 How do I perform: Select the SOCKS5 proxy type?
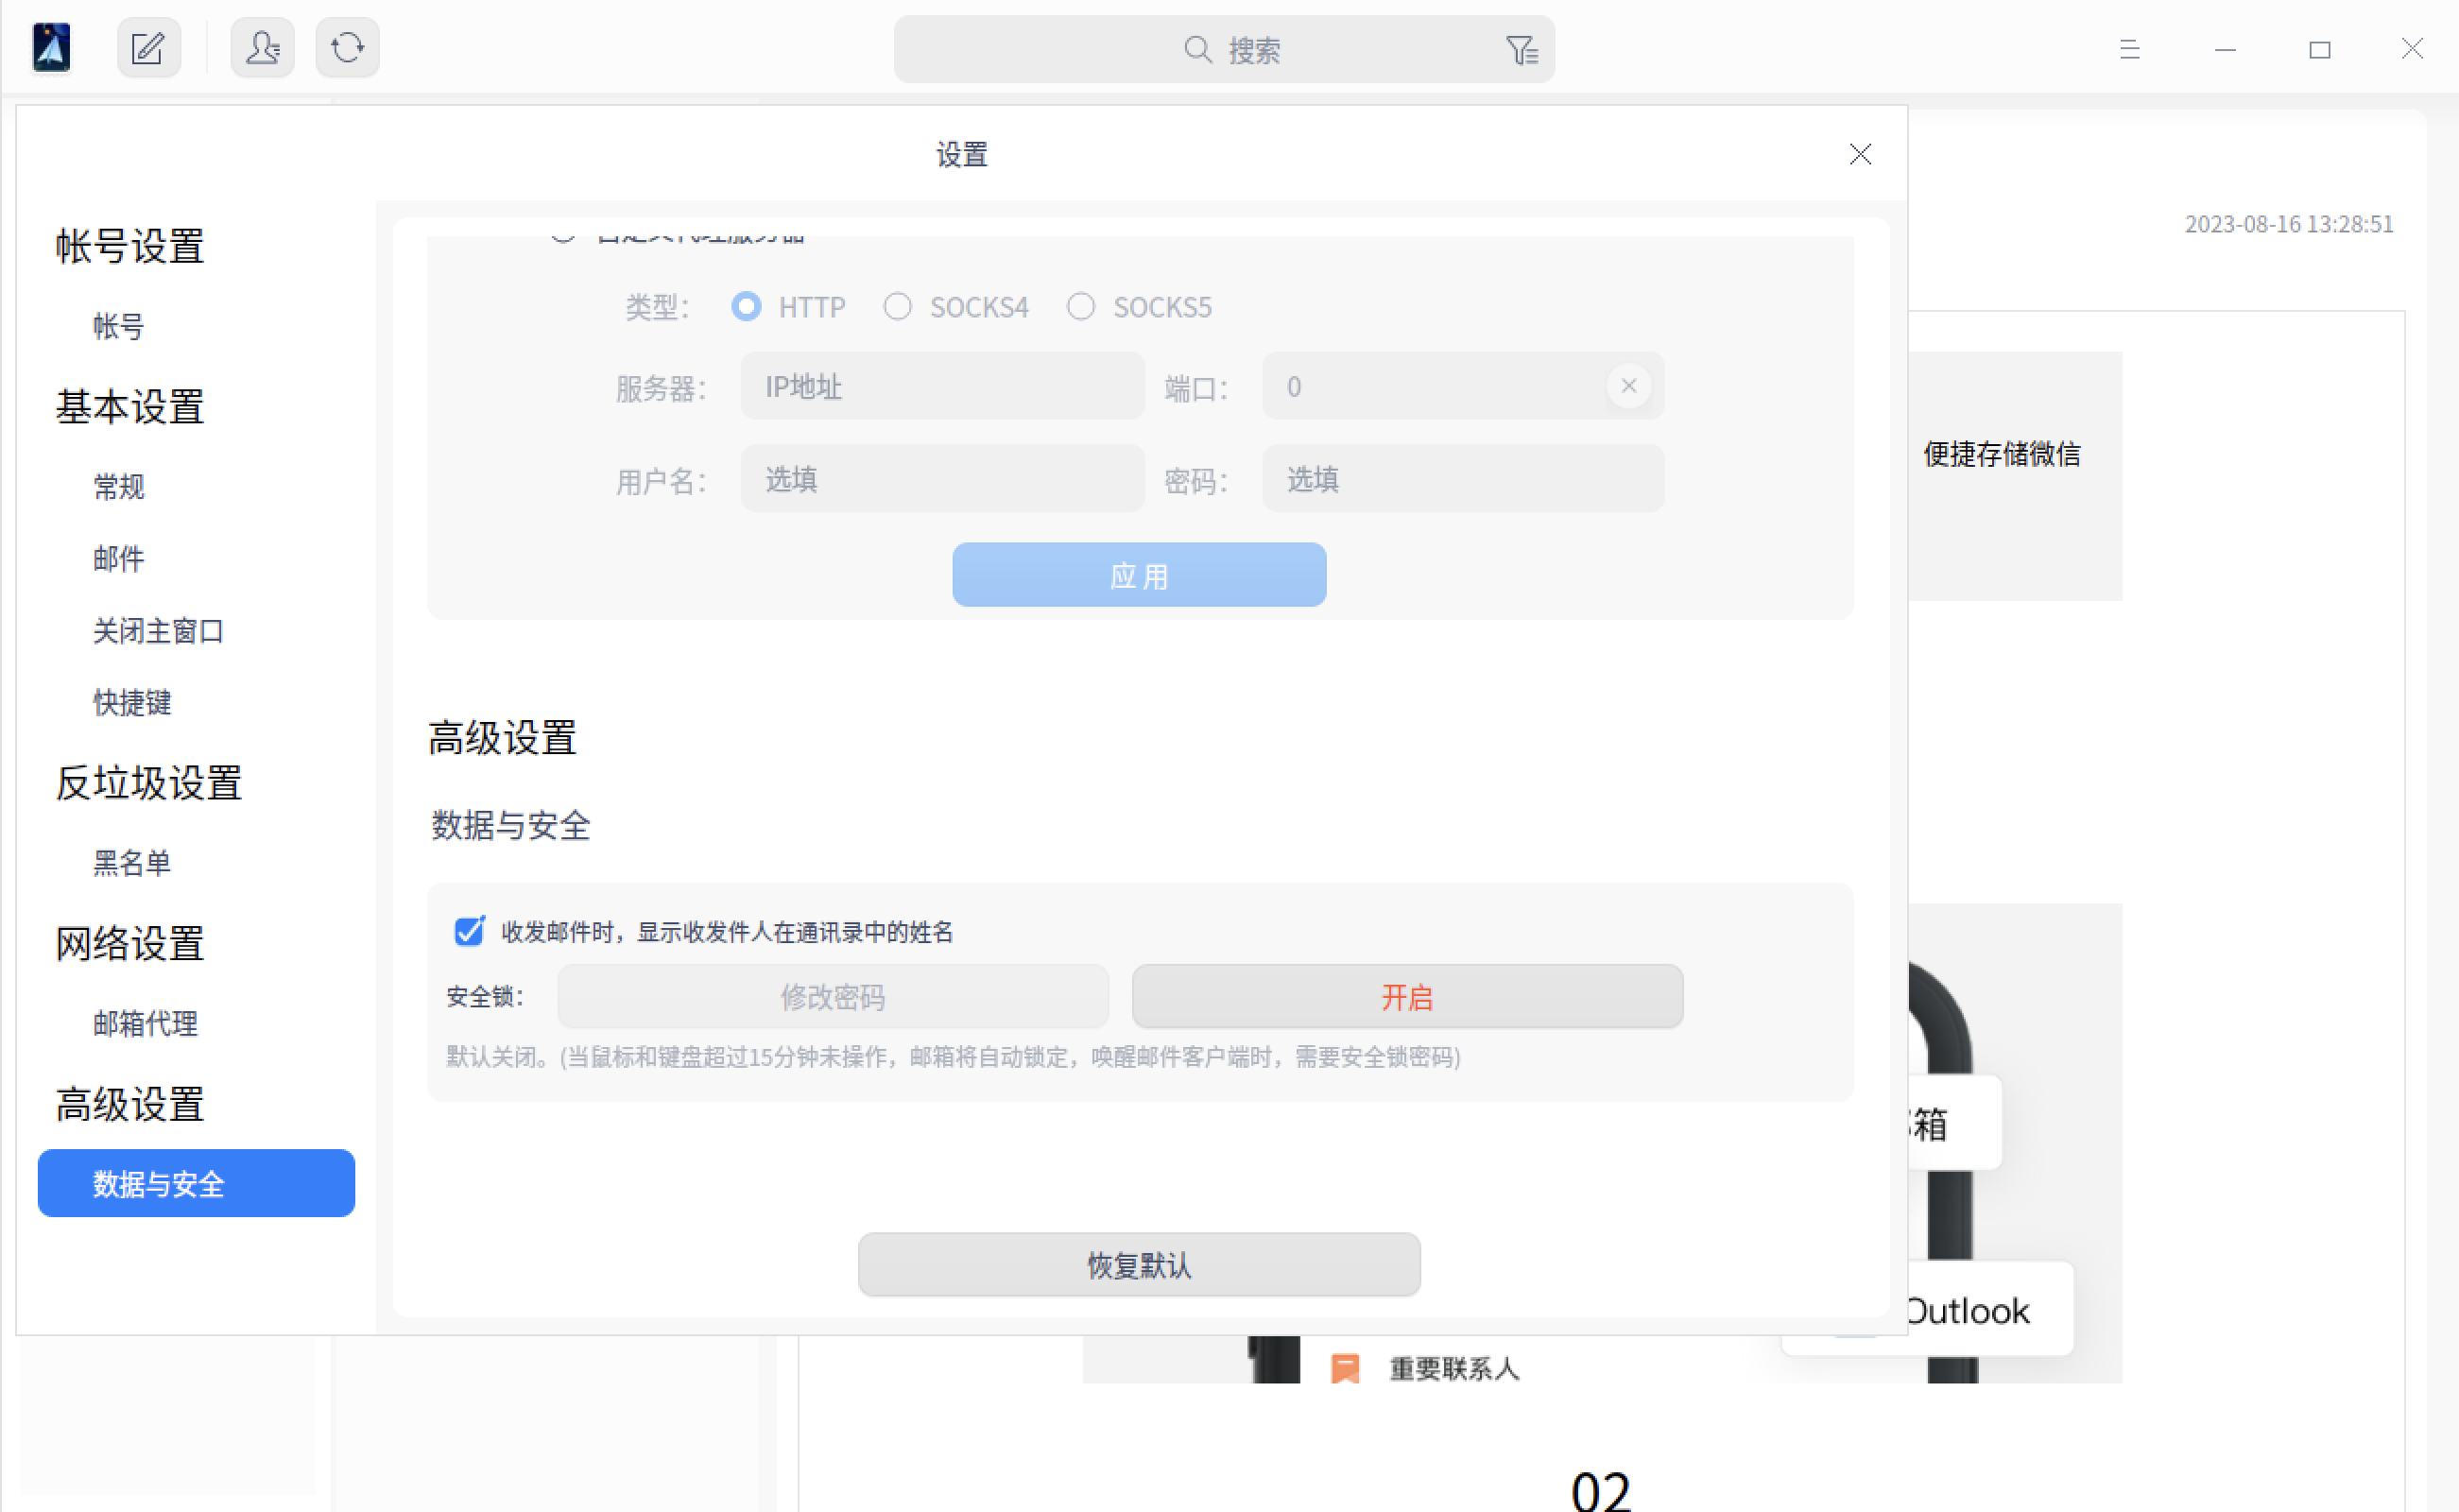coord(1080,306)
